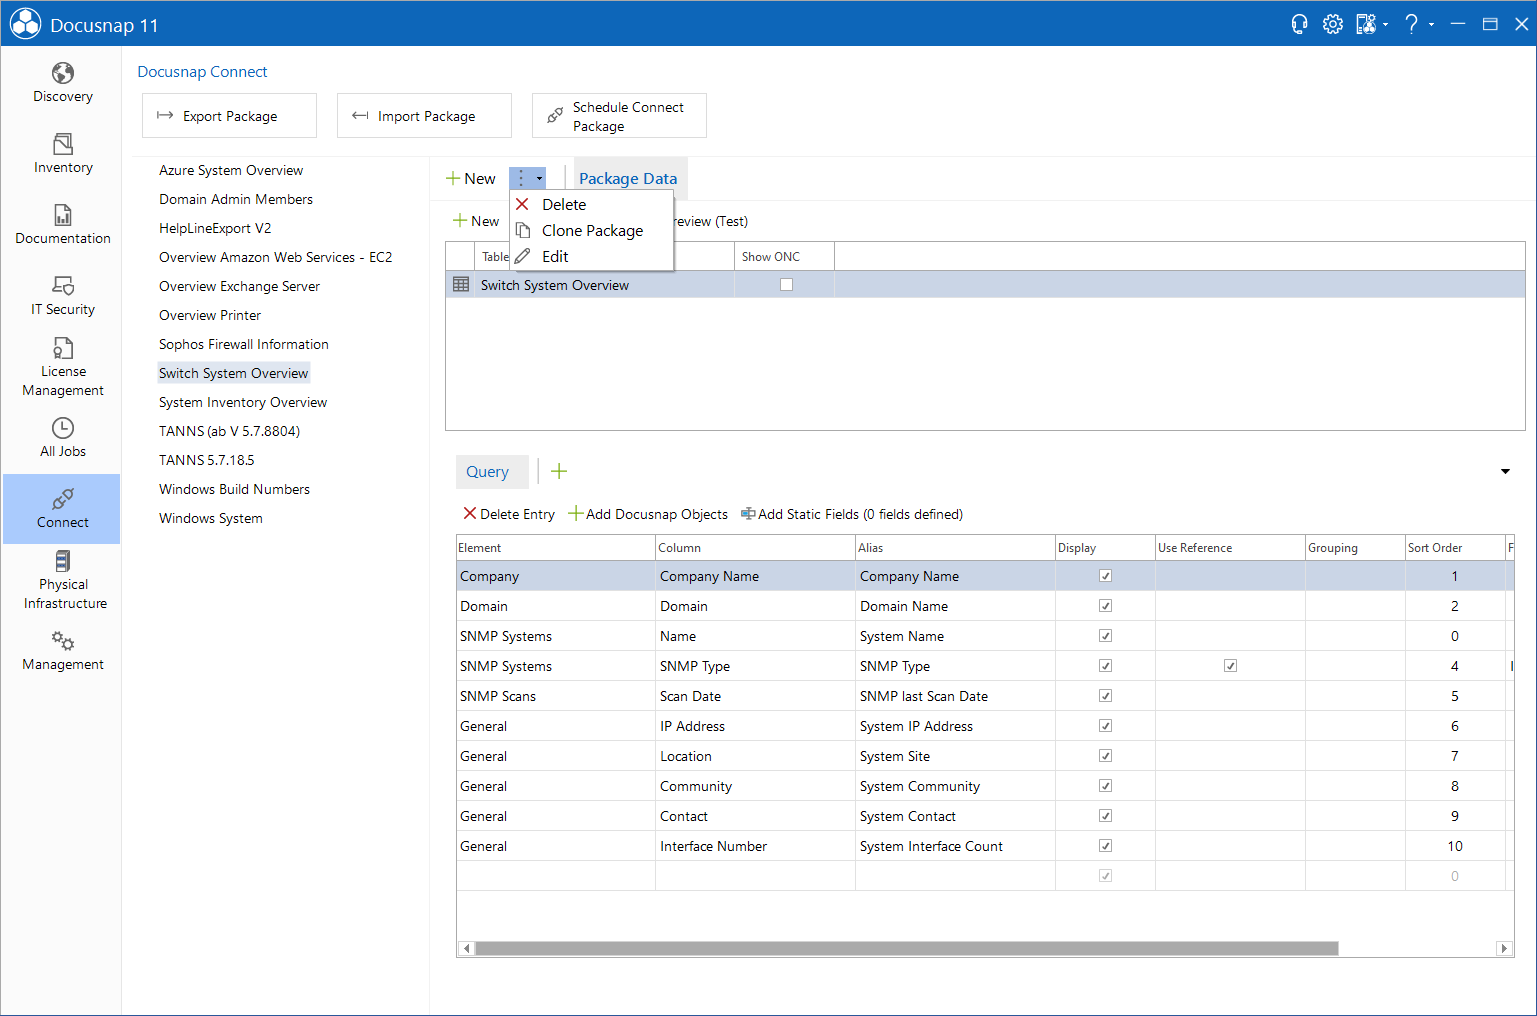The image size is (1537, 1016).
Task: Open the Discovery module
Action: click(62, 83)
